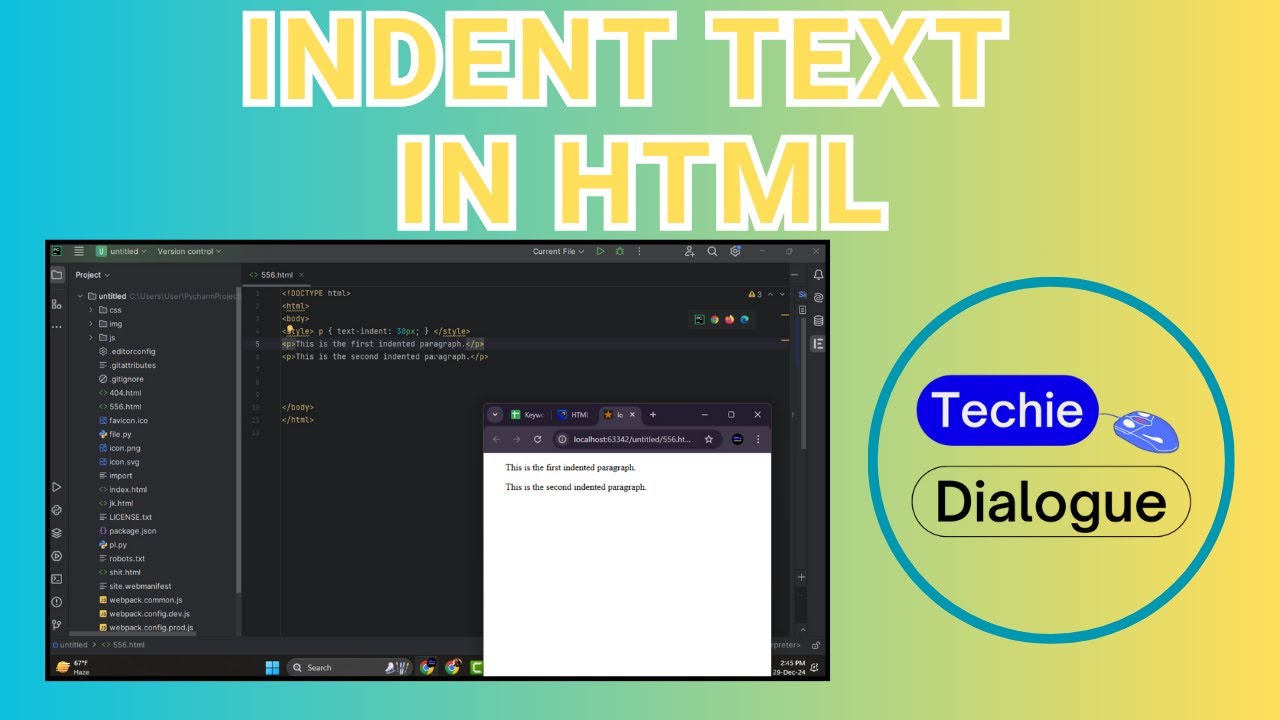
Task: Open Chrome tab search dropdown arrow
Action: pos(495,414)
